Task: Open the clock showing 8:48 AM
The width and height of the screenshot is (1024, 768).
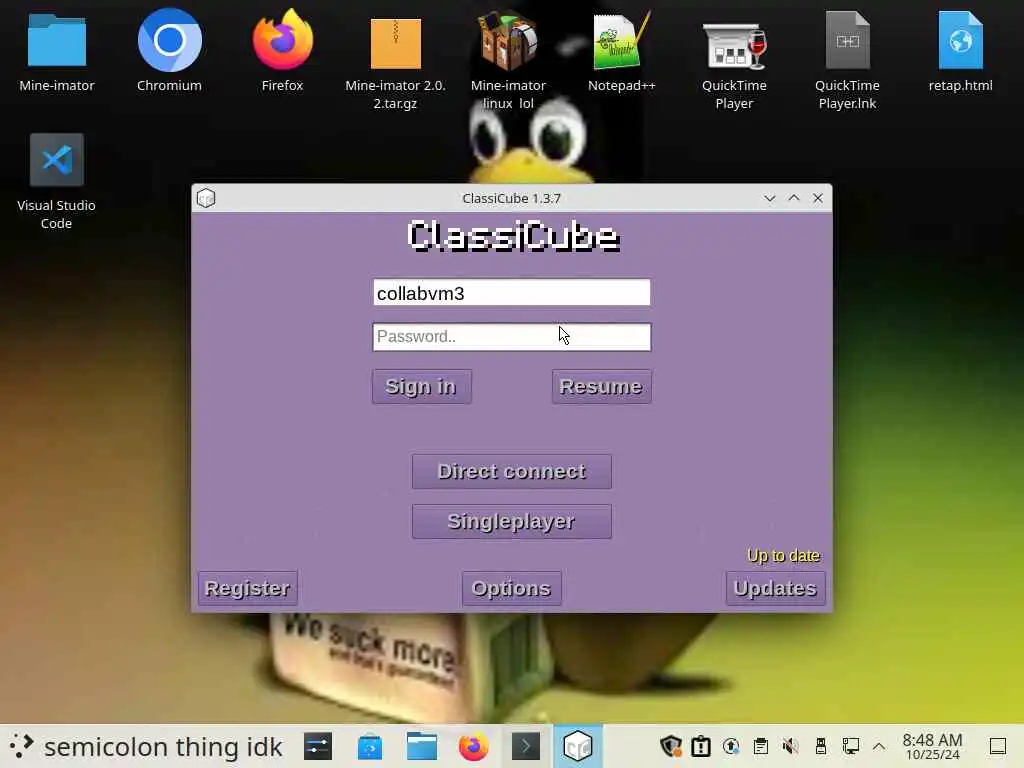Action: [933, 746]
